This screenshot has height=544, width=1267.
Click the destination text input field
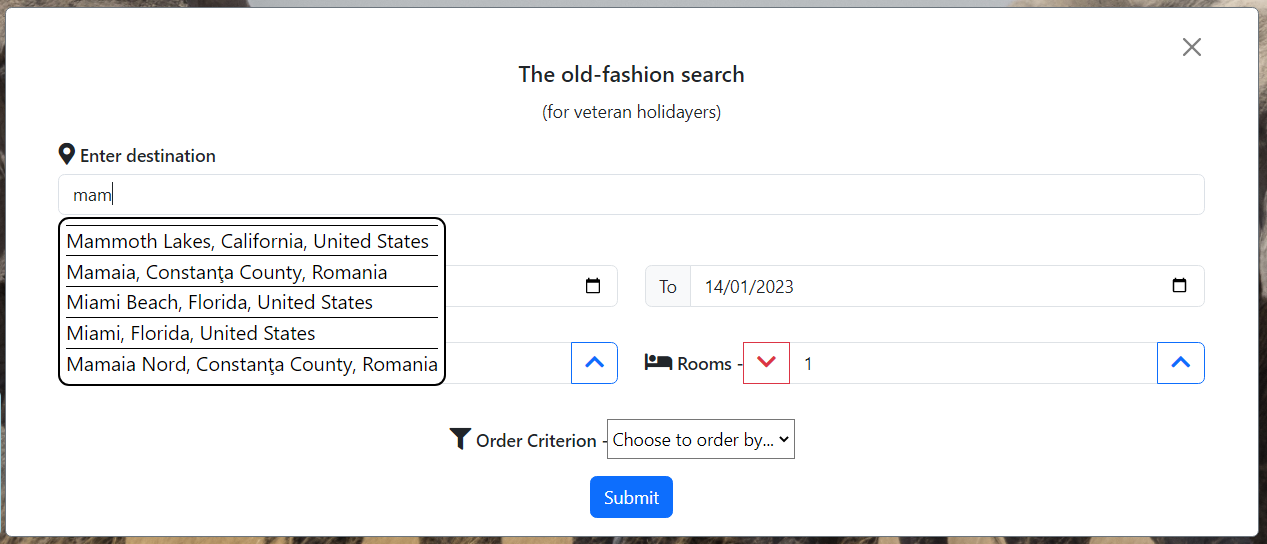(x=631, y=195)
